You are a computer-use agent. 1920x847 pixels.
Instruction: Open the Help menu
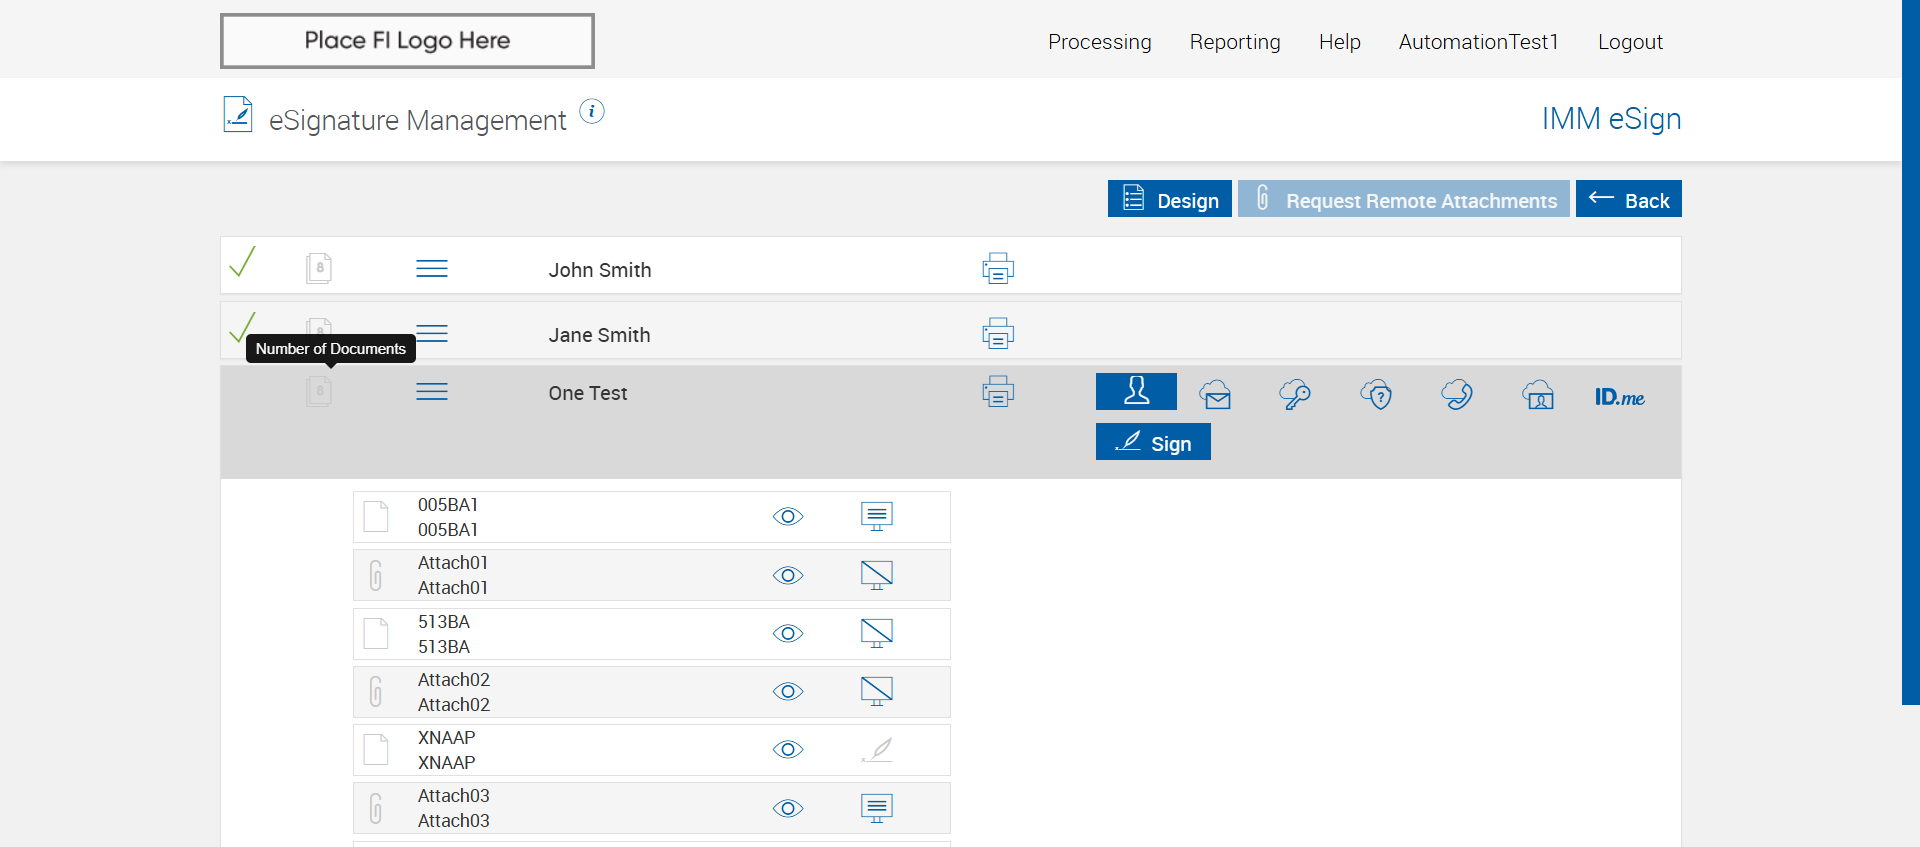[x=1340, y=42]
